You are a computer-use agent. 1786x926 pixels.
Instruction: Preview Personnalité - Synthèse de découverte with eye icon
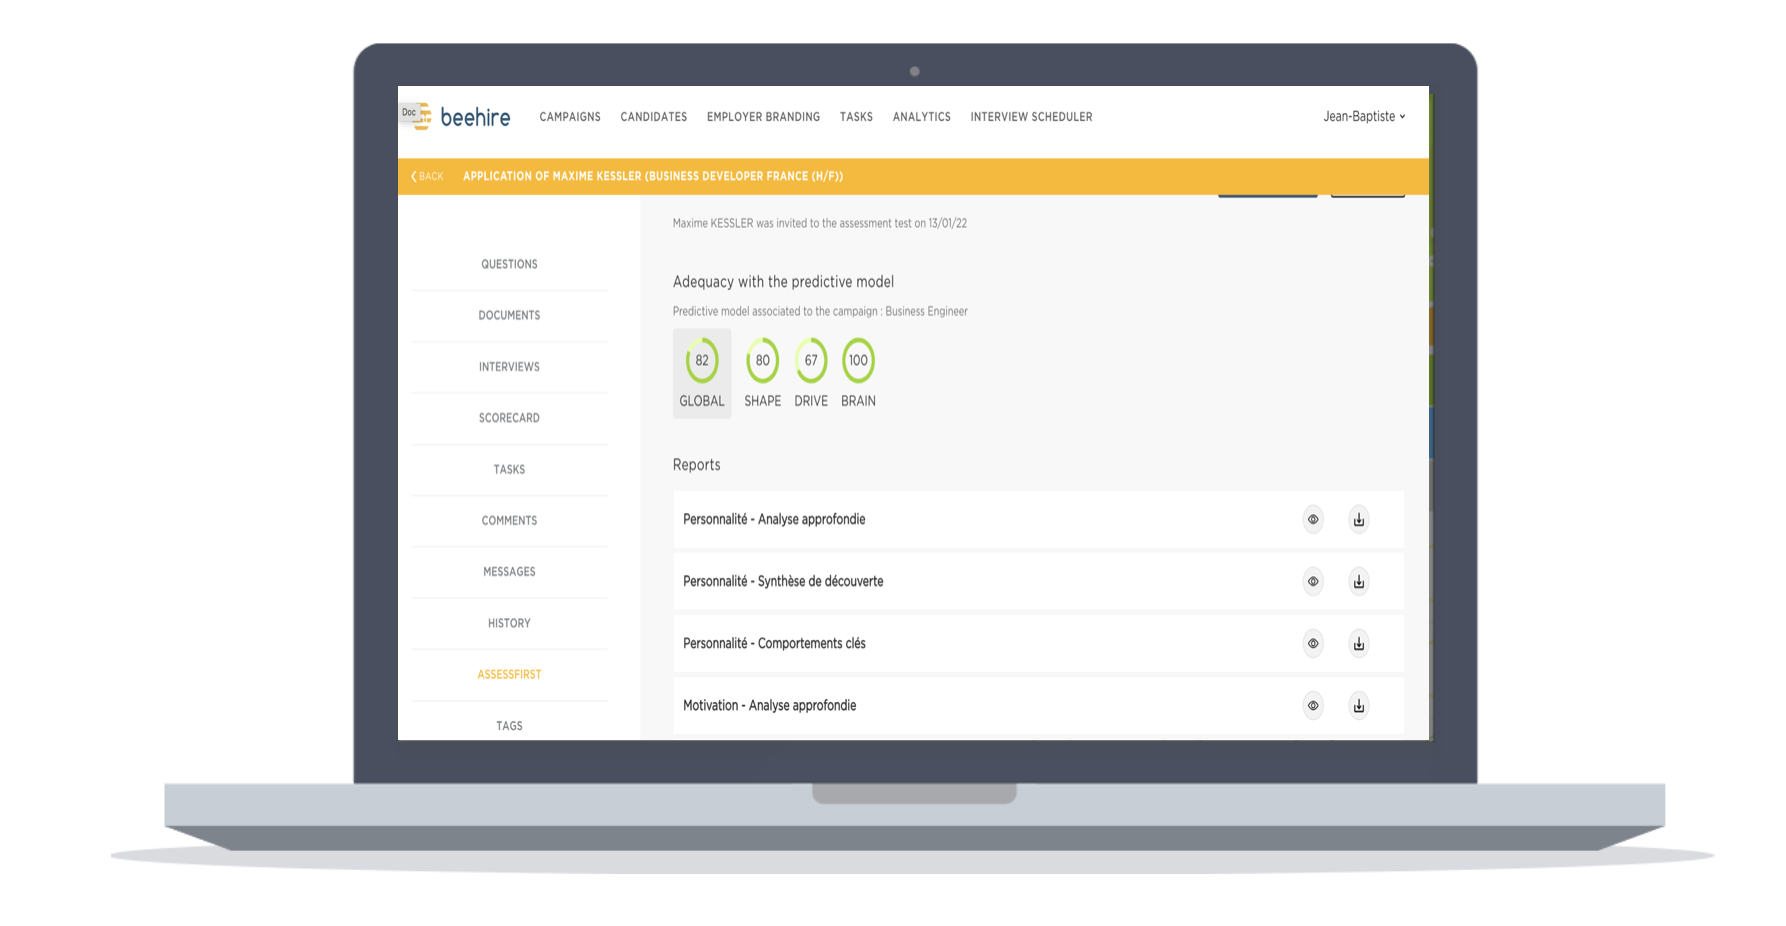pos(1313,582)
